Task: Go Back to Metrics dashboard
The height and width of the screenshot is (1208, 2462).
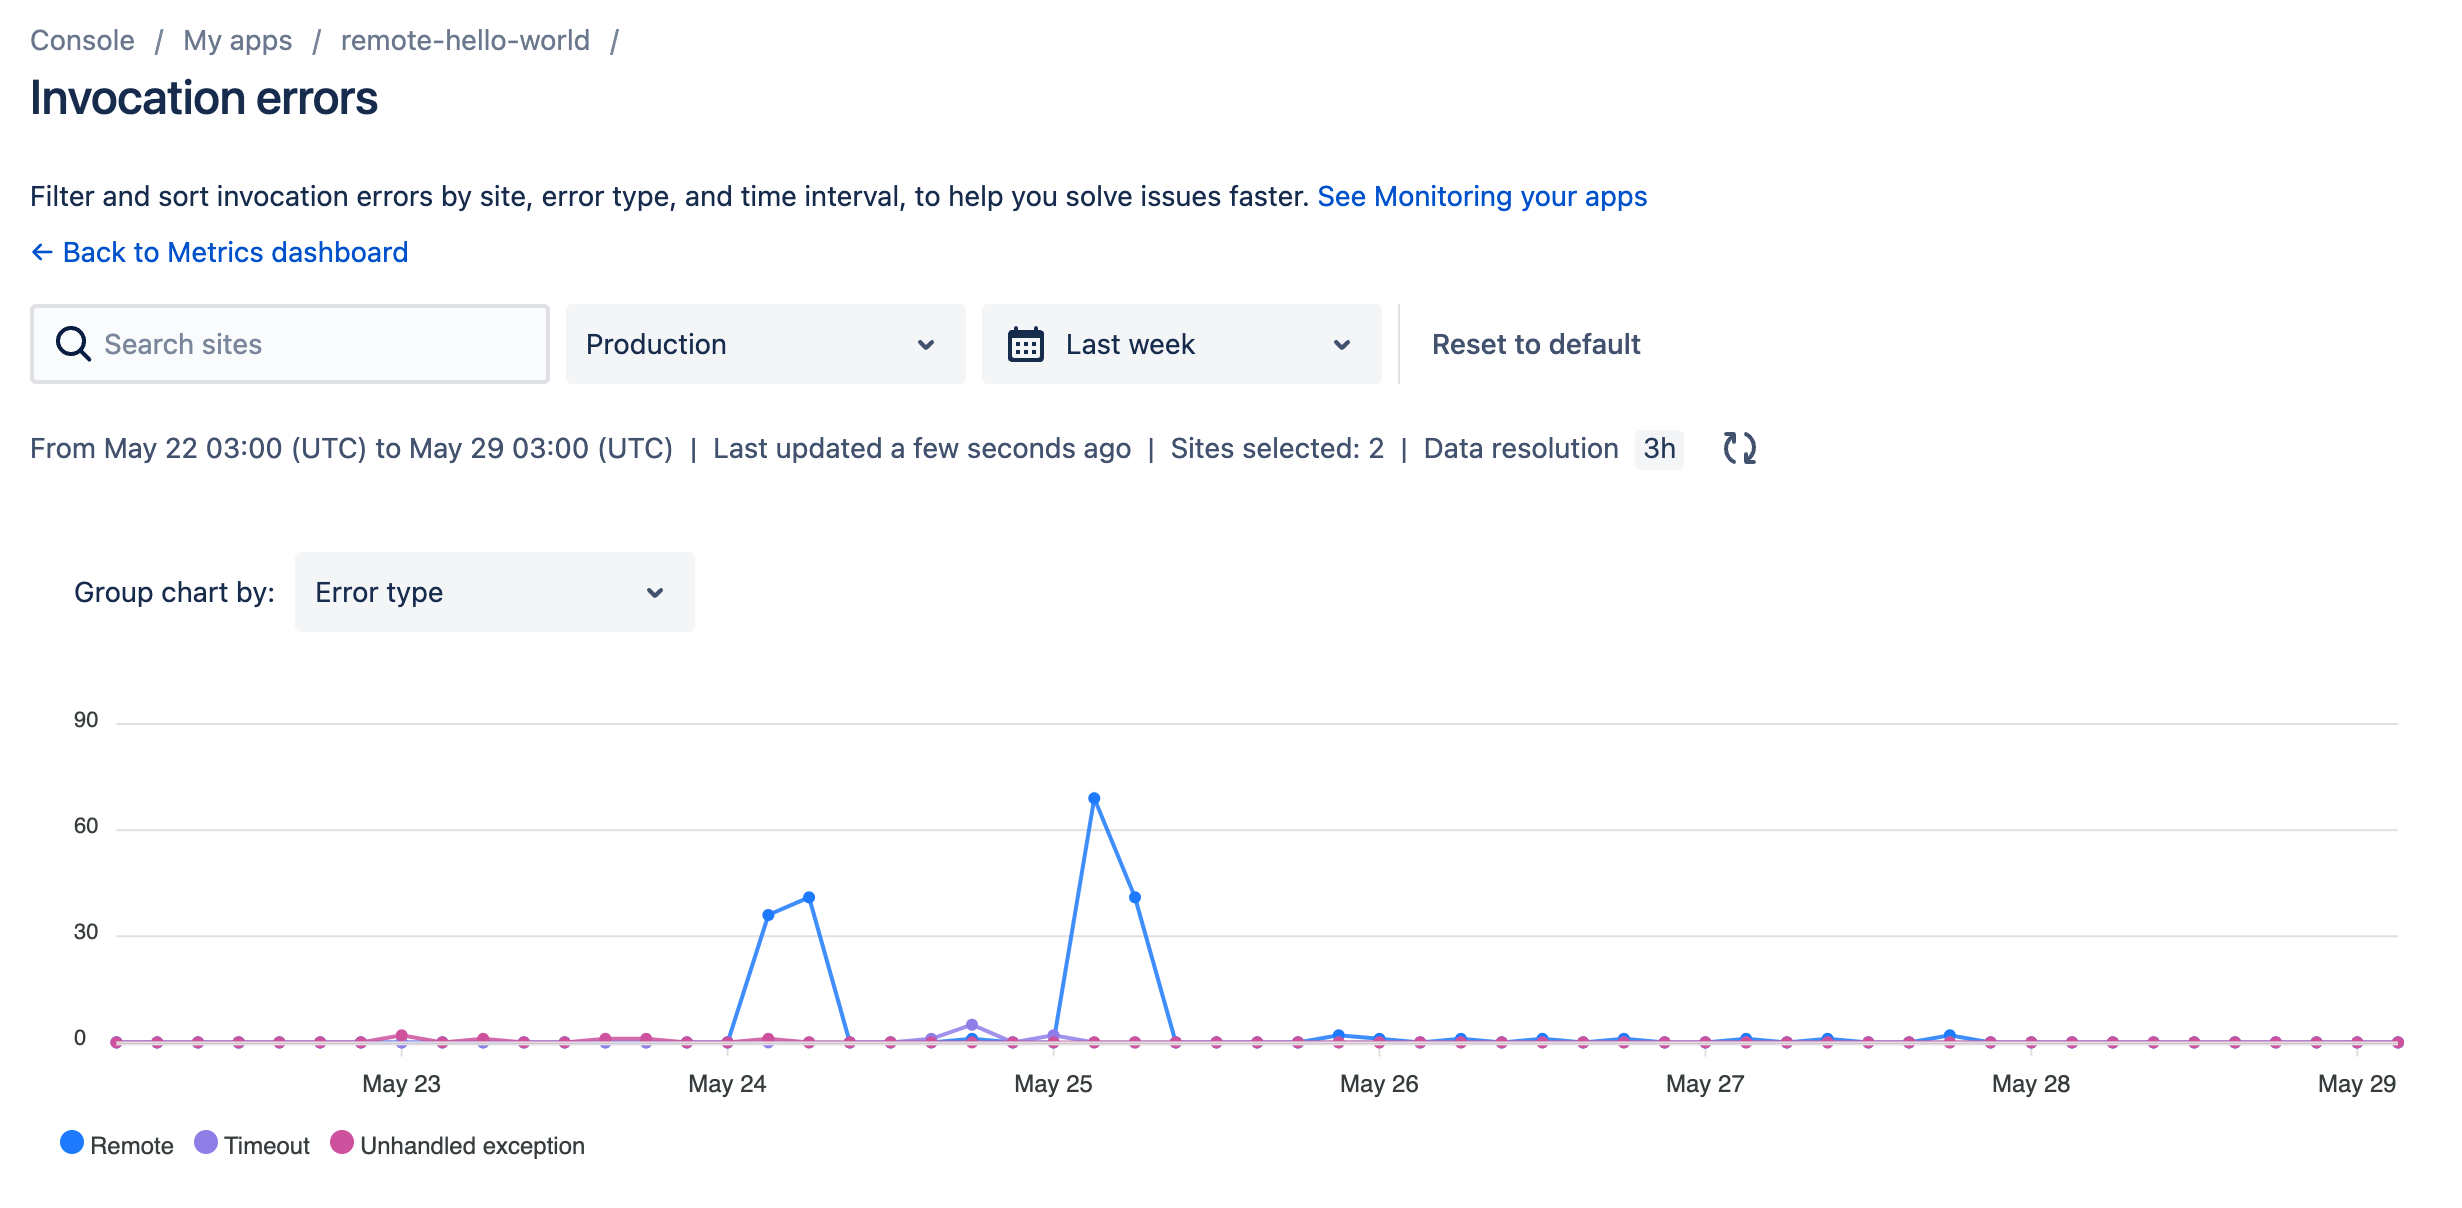Action: 235,252
